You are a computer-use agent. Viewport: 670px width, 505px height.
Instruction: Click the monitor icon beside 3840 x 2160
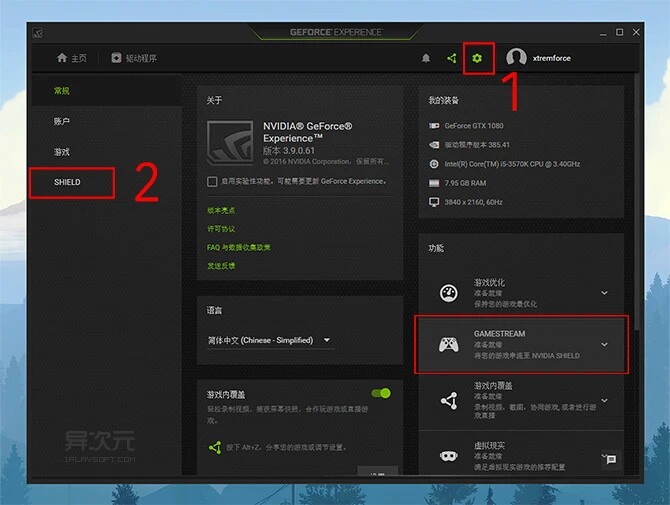[x=434, y=202]
